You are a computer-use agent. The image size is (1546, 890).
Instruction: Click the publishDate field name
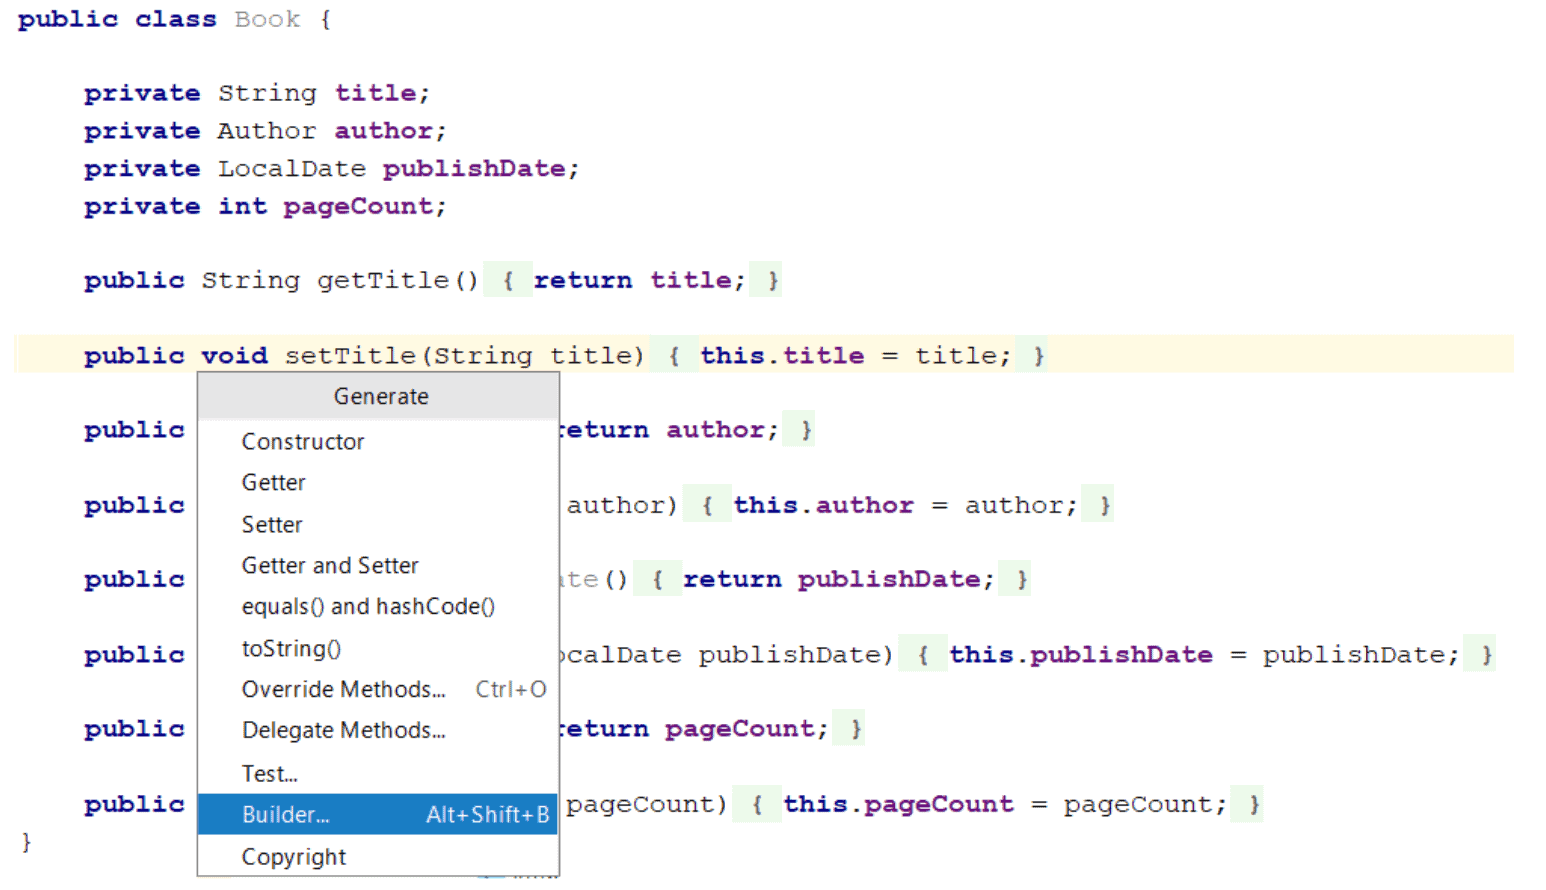(474, 169)
